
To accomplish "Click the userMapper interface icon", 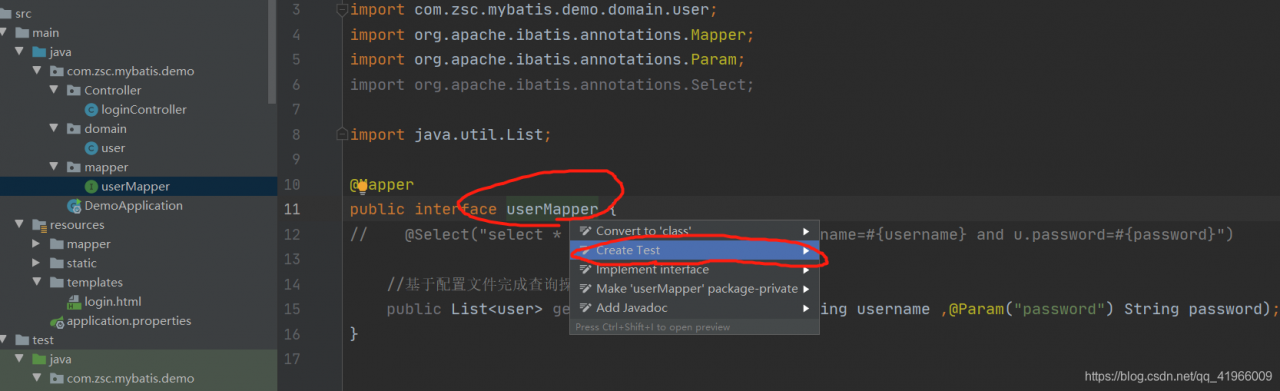I will 92,187.
